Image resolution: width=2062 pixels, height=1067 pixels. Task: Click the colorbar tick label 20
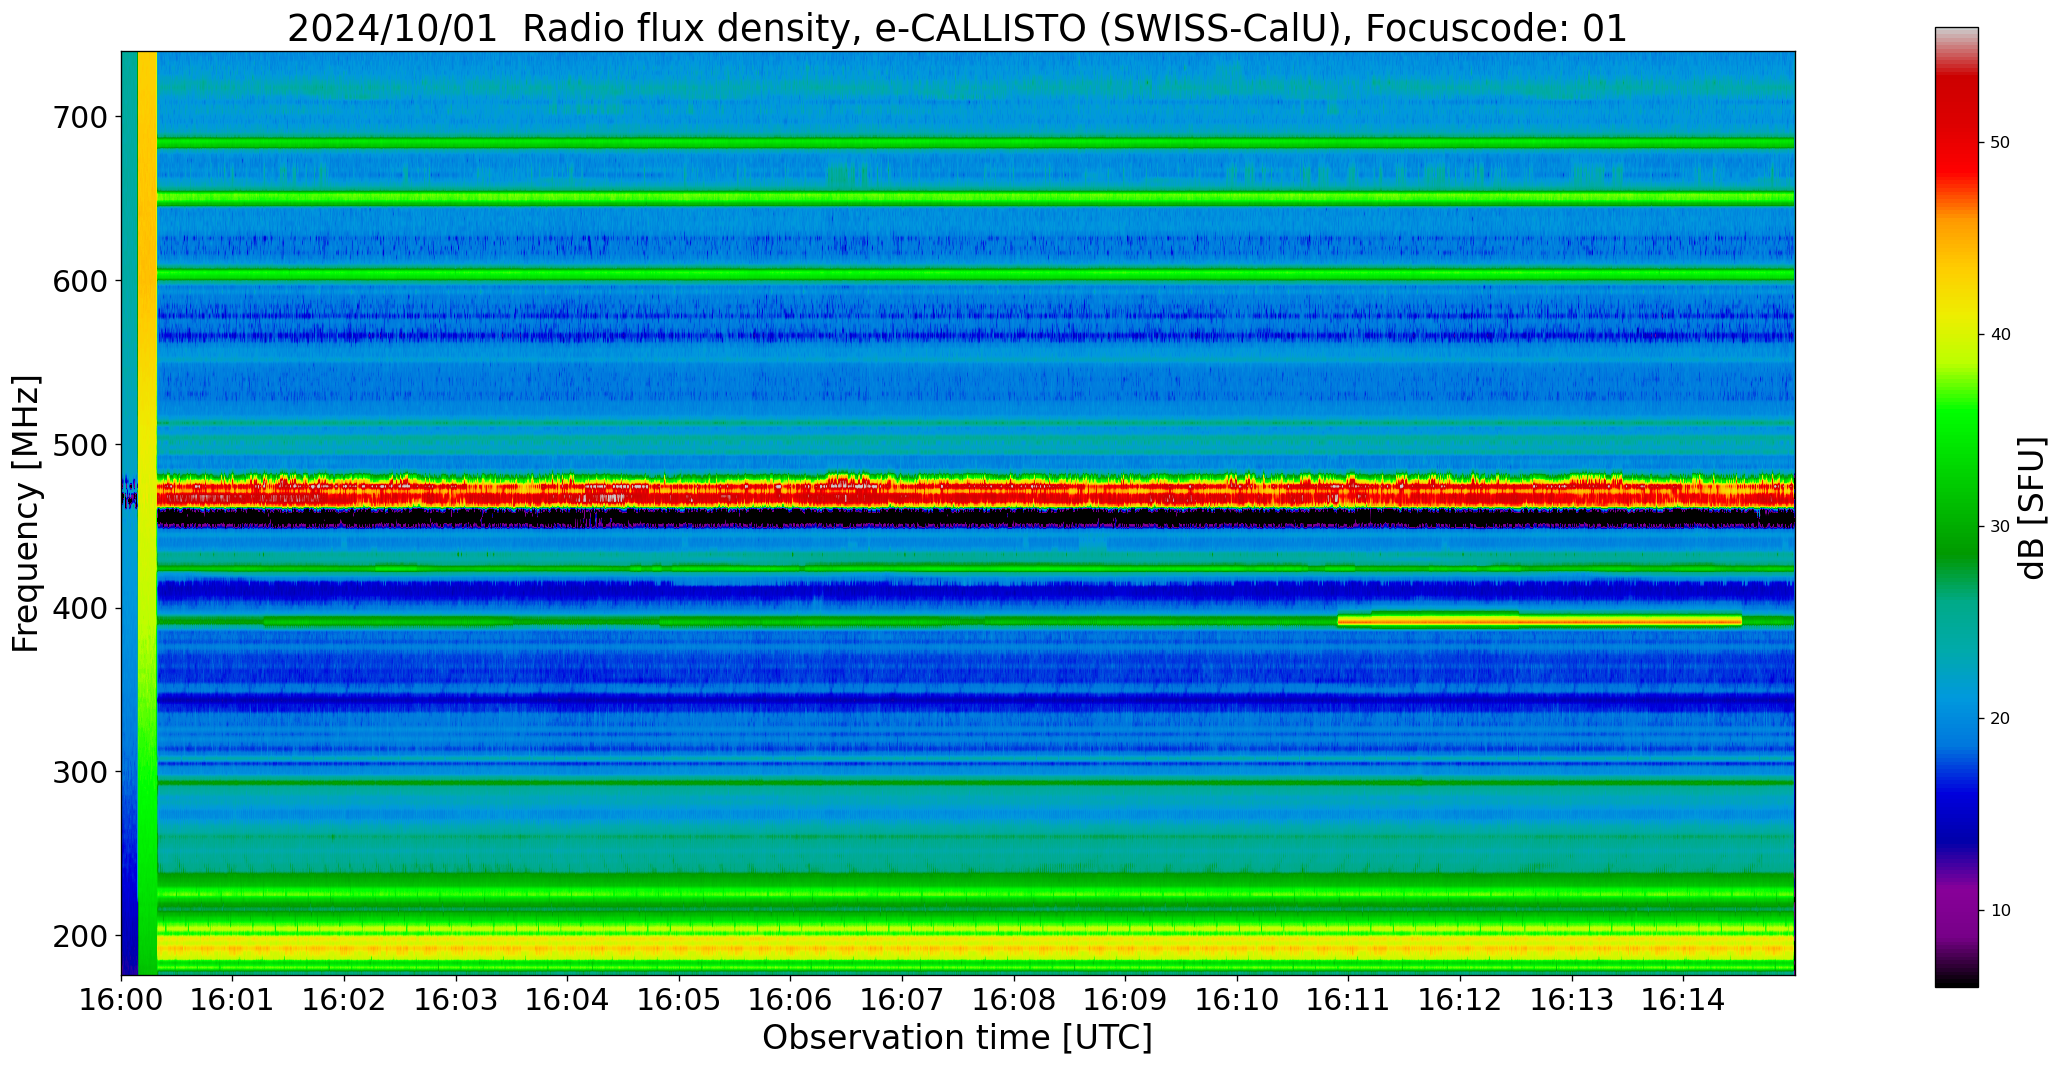(x=2000, y=719)
